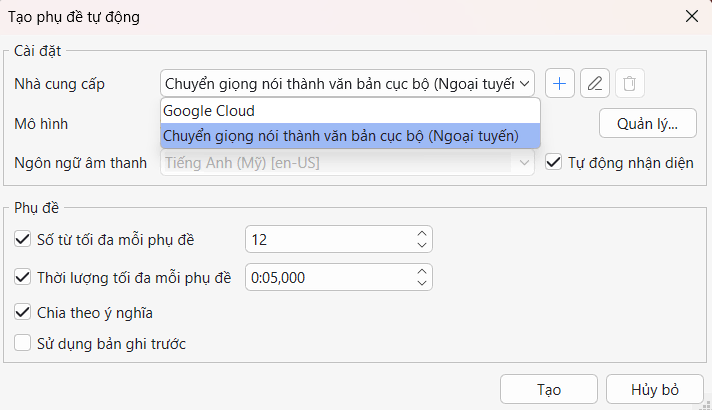
Task: Select Google Cloud from provider list
Action: pyautogui.click(x=350, y=111)
